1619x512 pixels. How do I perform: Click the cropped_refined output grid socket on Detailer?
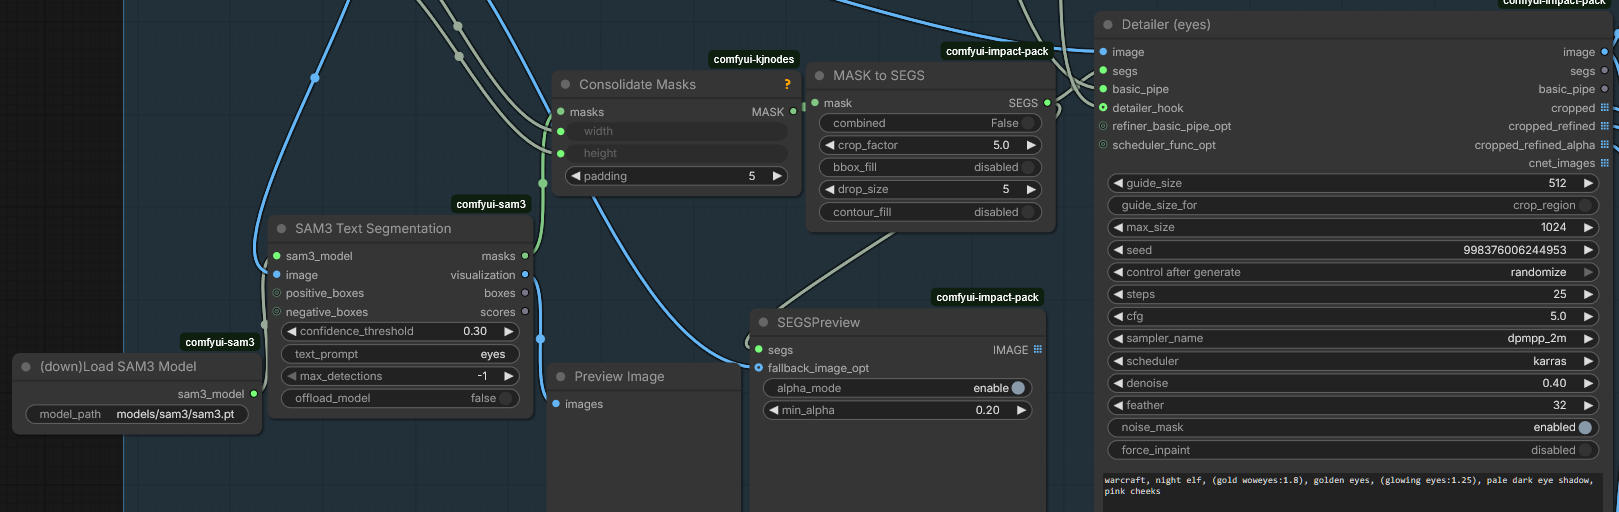[1605, 126]
